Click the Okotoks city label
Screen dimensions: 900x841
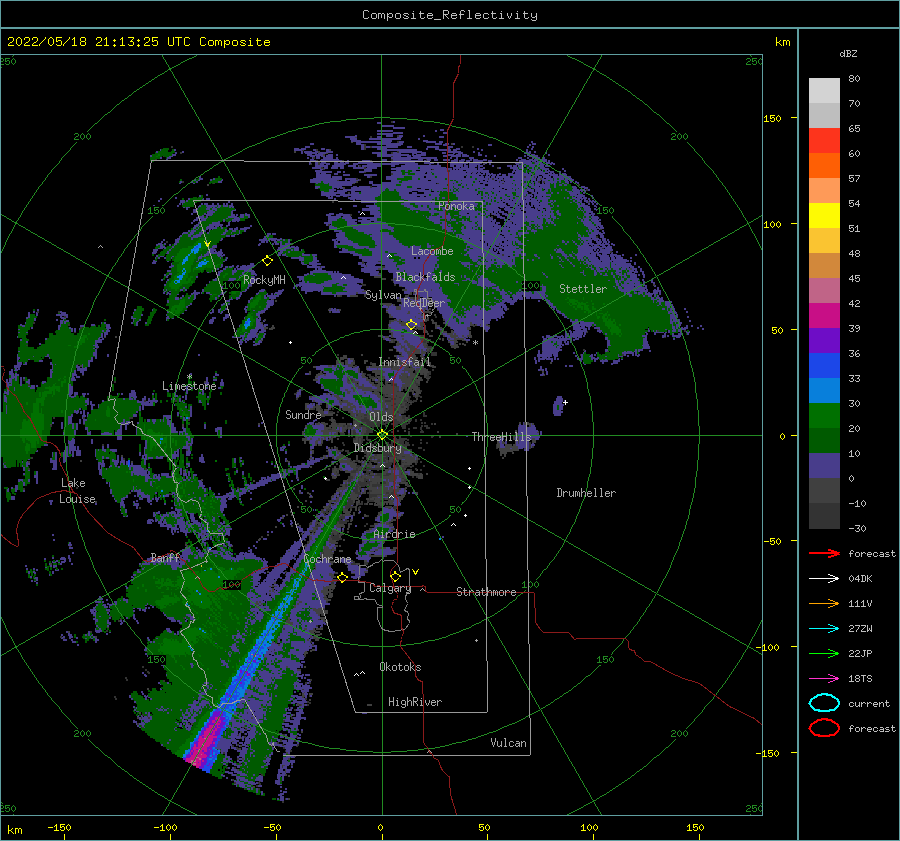(401, 667)
